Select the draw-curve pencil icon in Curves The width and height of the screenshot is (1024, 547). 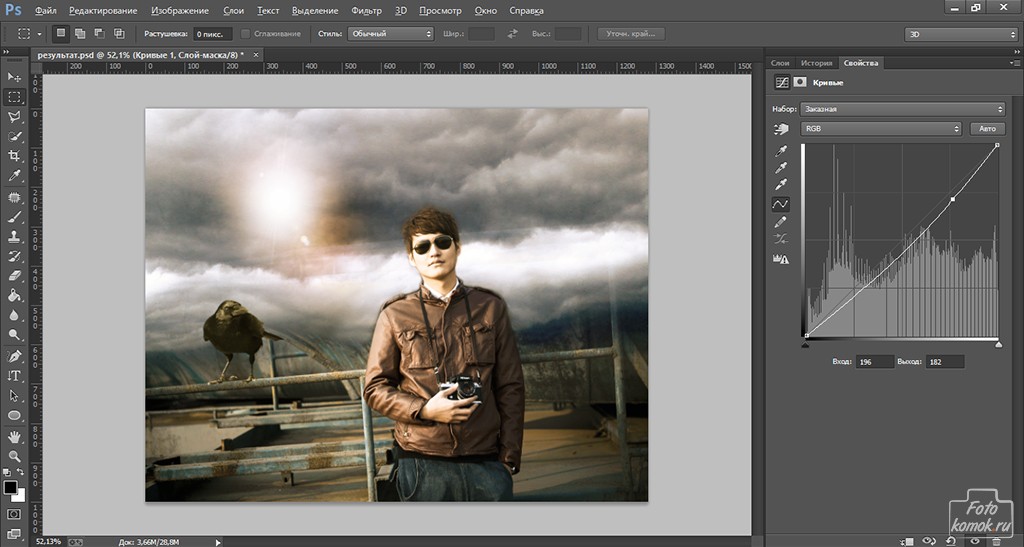pyautogui.click(x=782, y=221)
